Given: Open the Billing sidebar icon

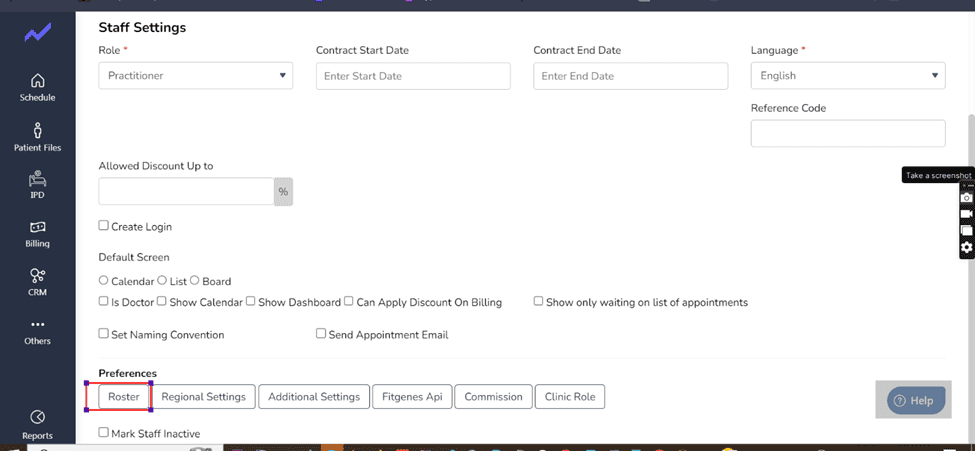Looking at the screenshot, I should [x=37, y=227].
